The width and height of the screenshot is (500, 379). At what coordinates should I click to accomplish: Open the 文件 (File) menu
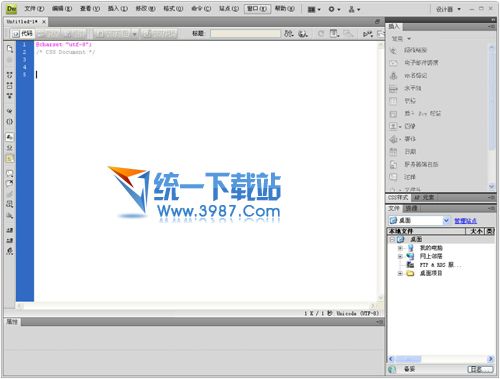[x=34, y=9]
